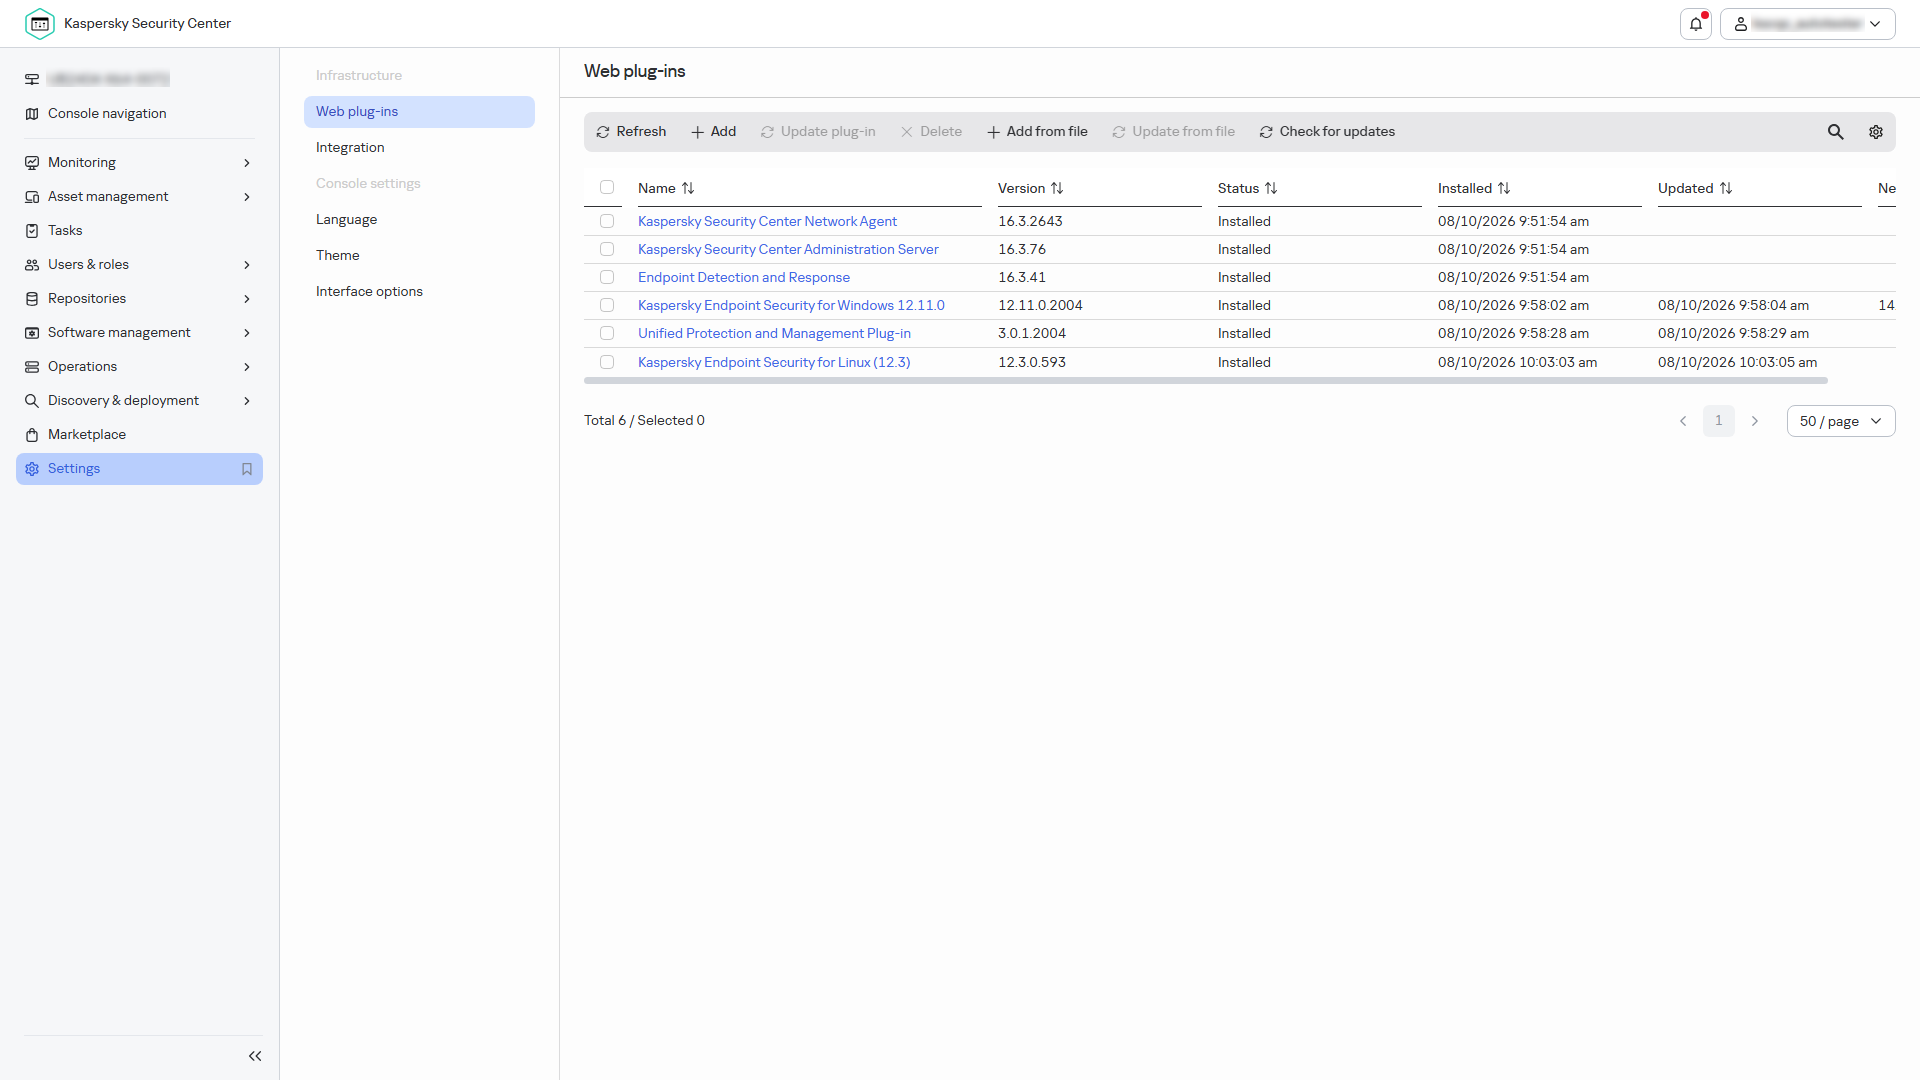
Task: Expand the Monitoring menu section
Action: pos(139,163)
